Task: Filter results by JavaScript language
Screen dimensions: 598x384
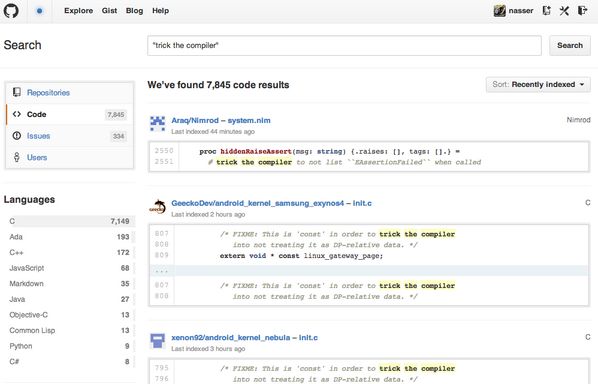Action: (x=69, y=268)
